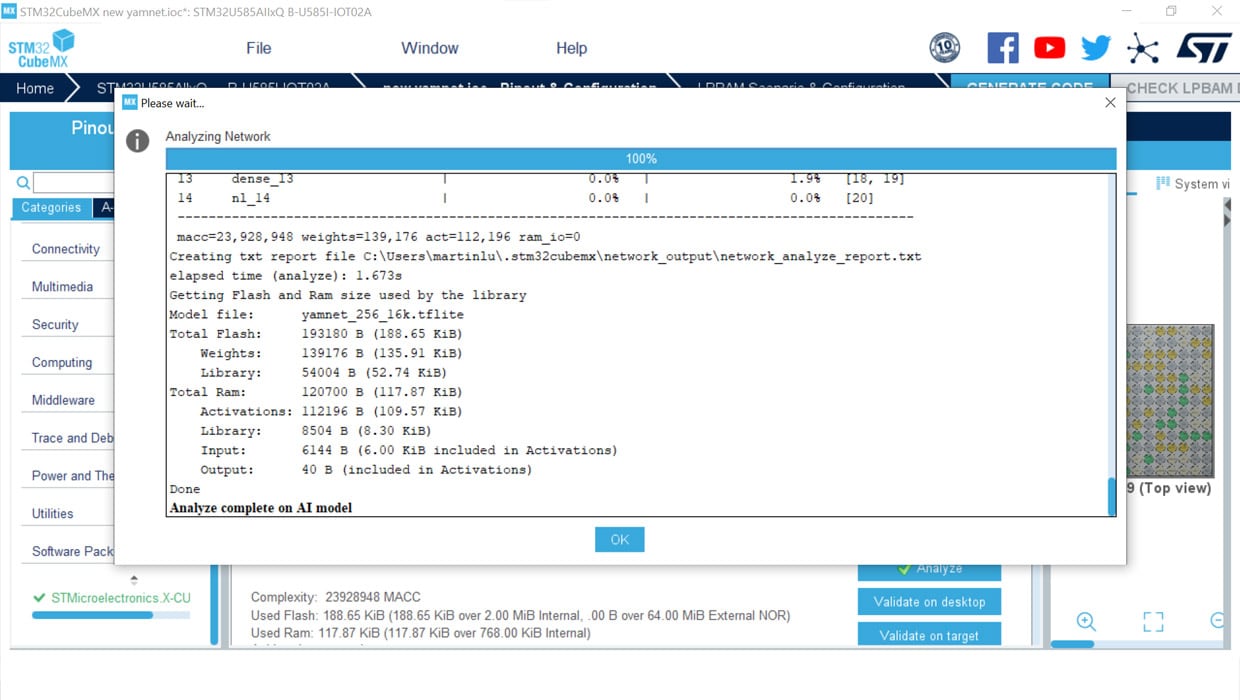
Task: Expand the Connectivity category
Action: pos(66,249)
